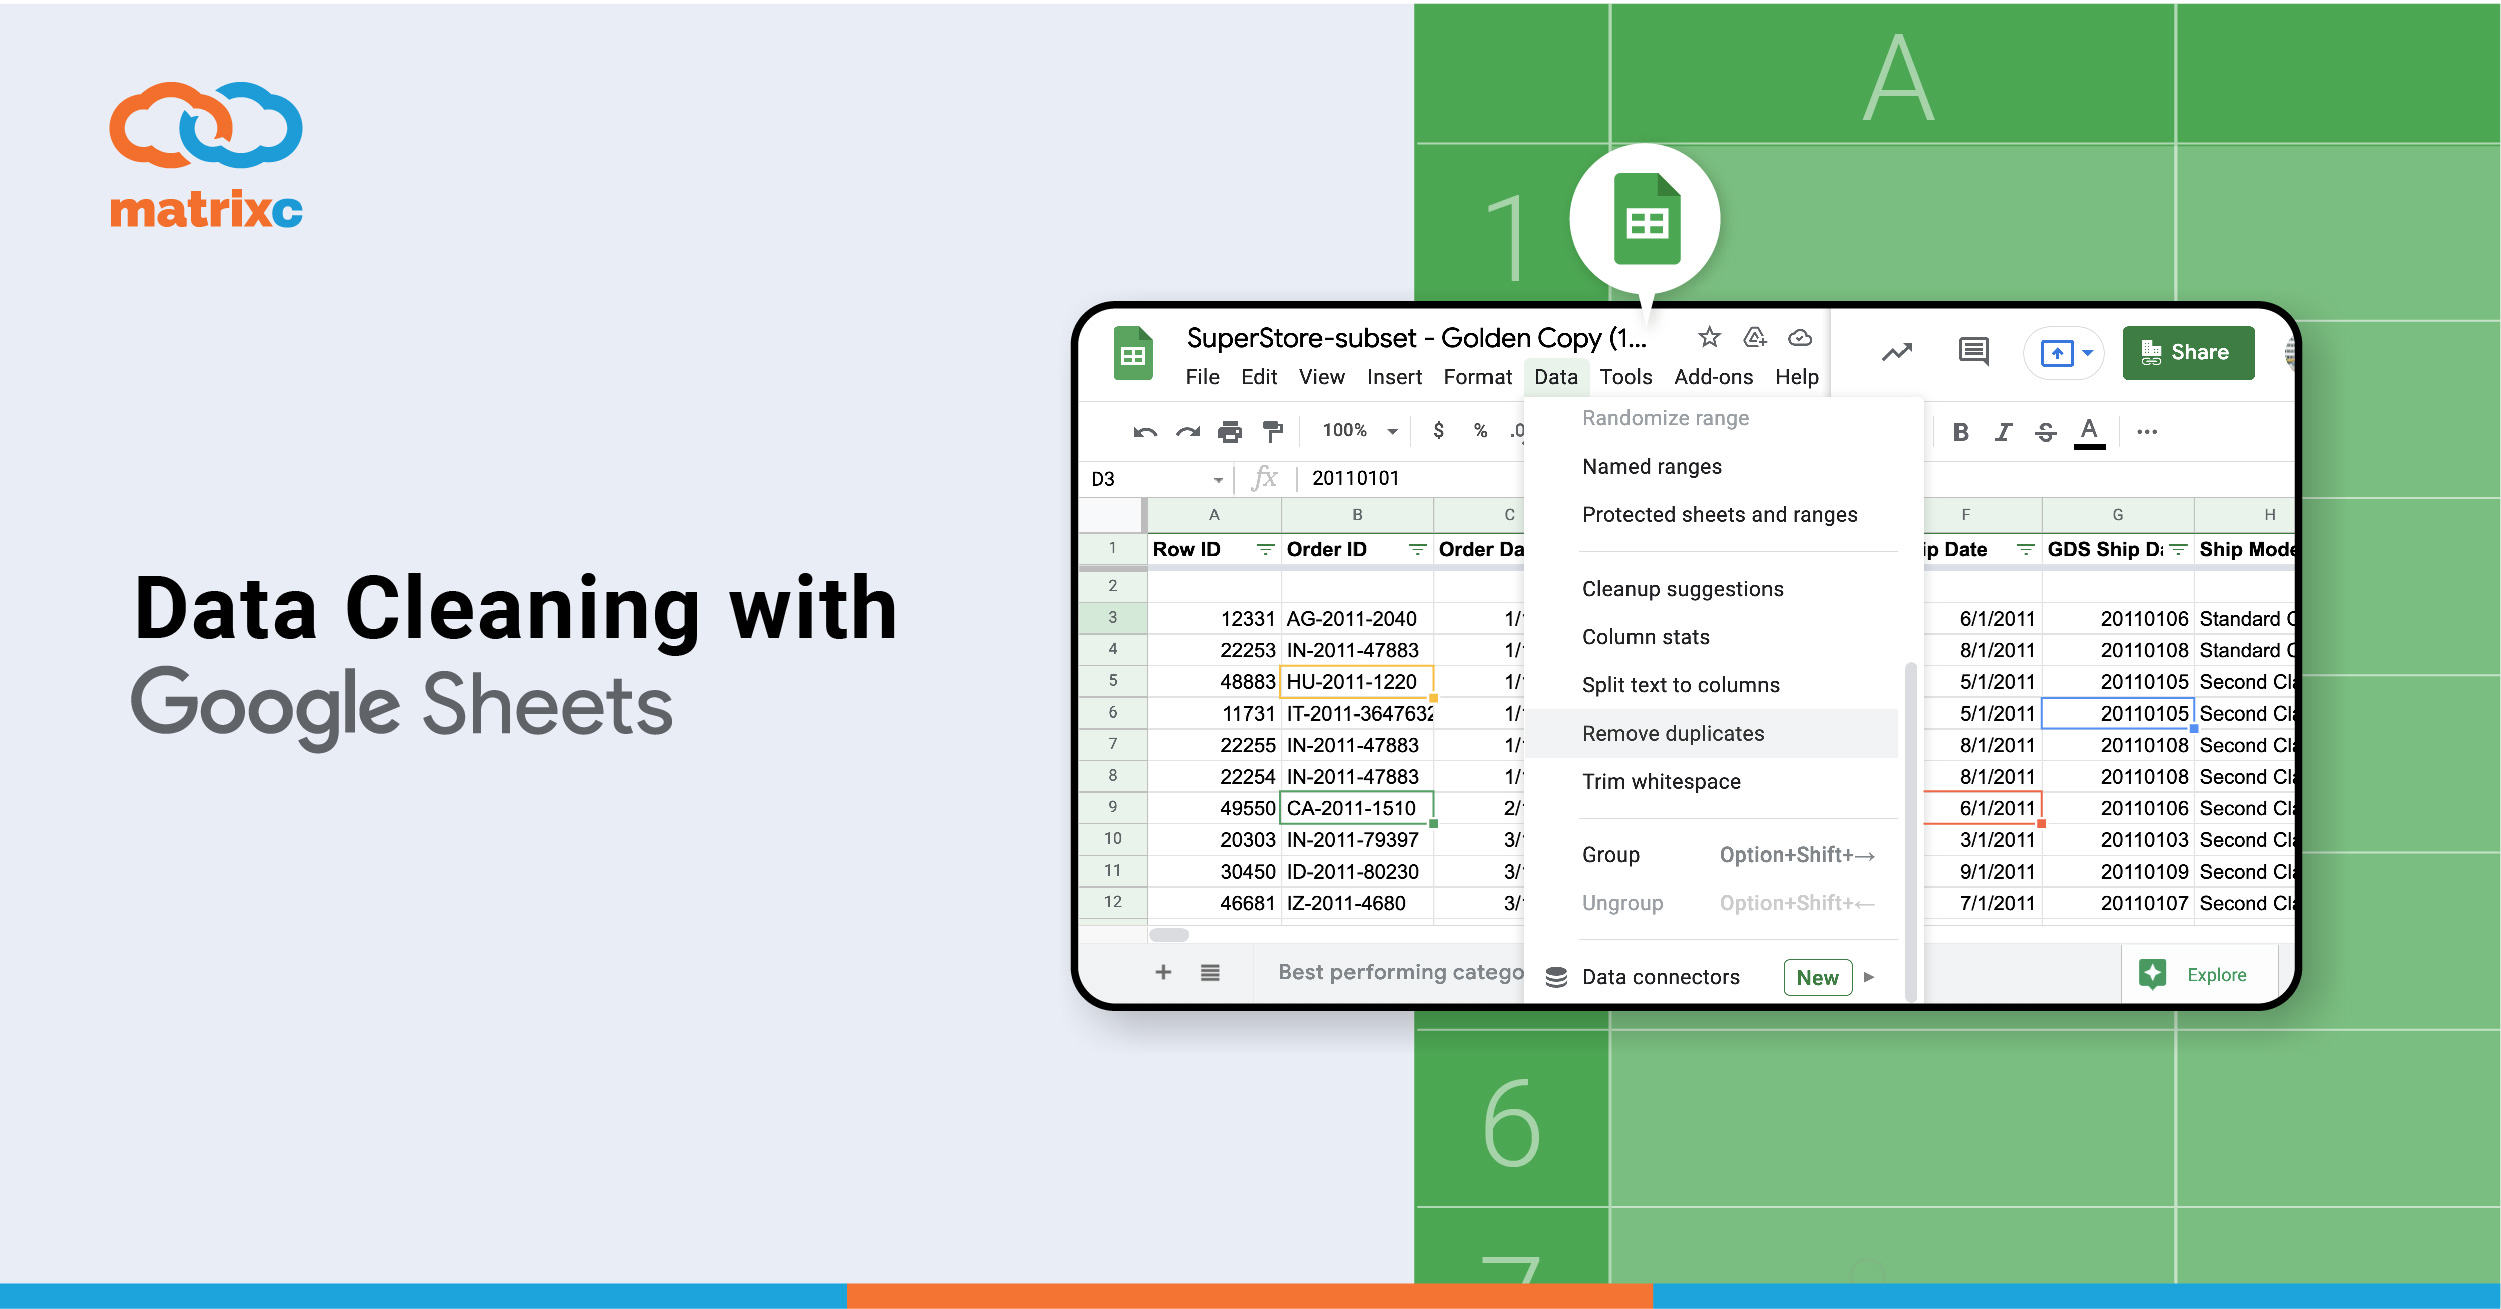Select 'Remove duplicates' from Data menu
2501x1309 pixels.
coord(1674,733)
